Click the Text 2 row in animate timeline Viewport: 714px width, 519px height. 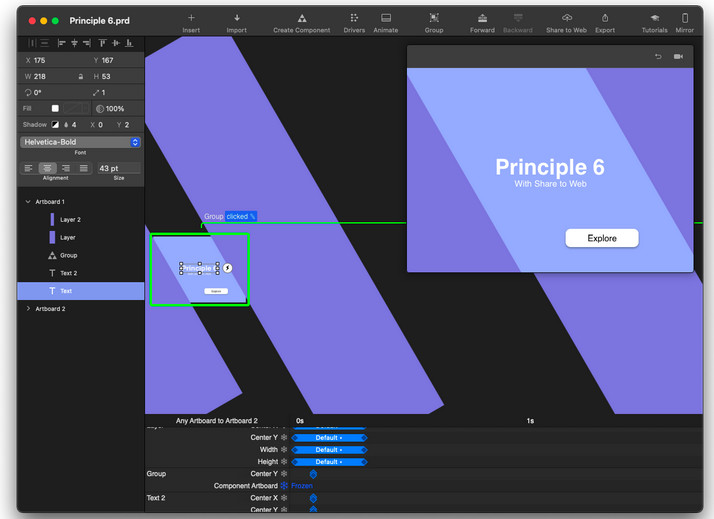[x=156, y=498]
